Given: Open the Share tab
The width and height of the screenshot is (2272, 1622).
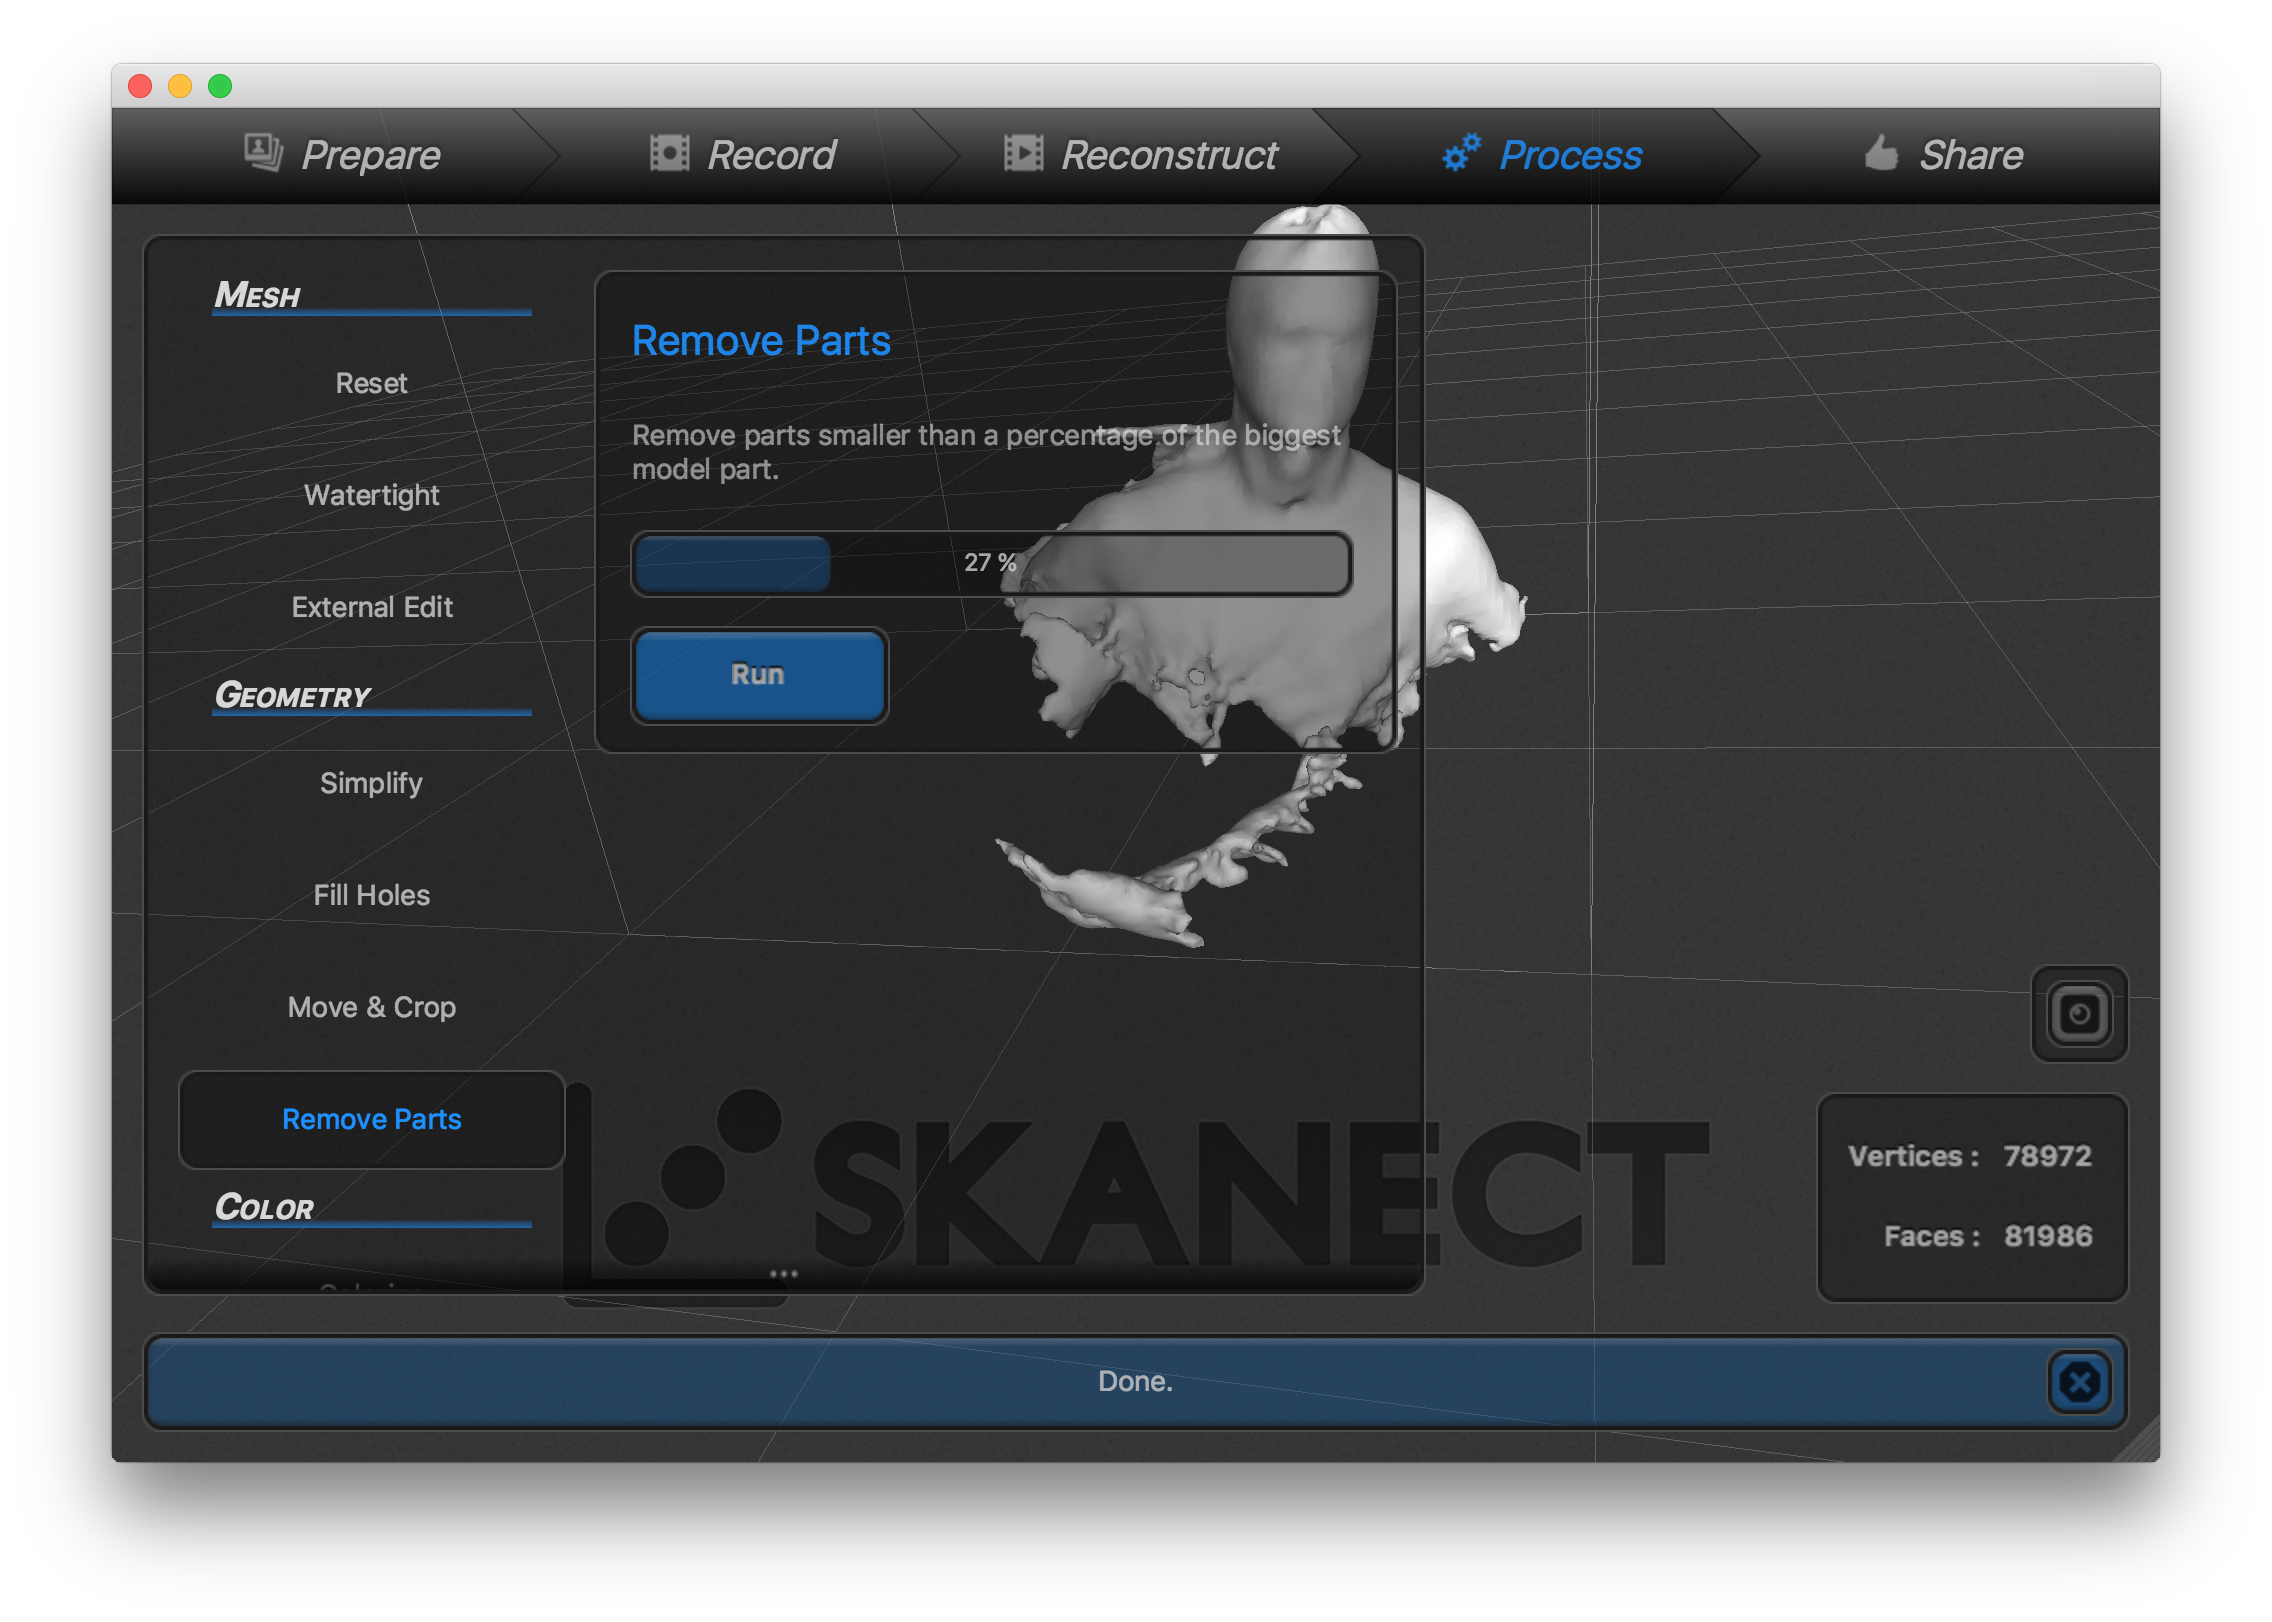Looking at the screenshot, I should click(1968, 155).
